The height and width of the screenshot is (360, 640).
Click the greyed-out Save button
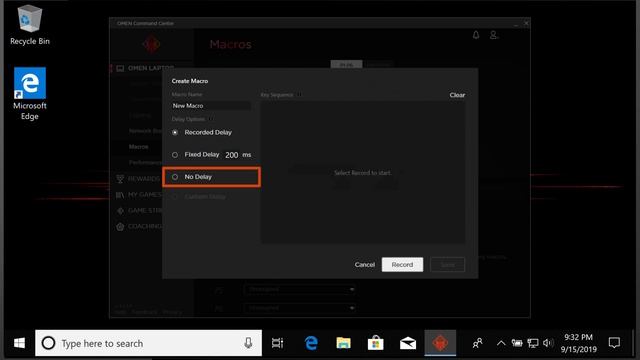point(447,265)
